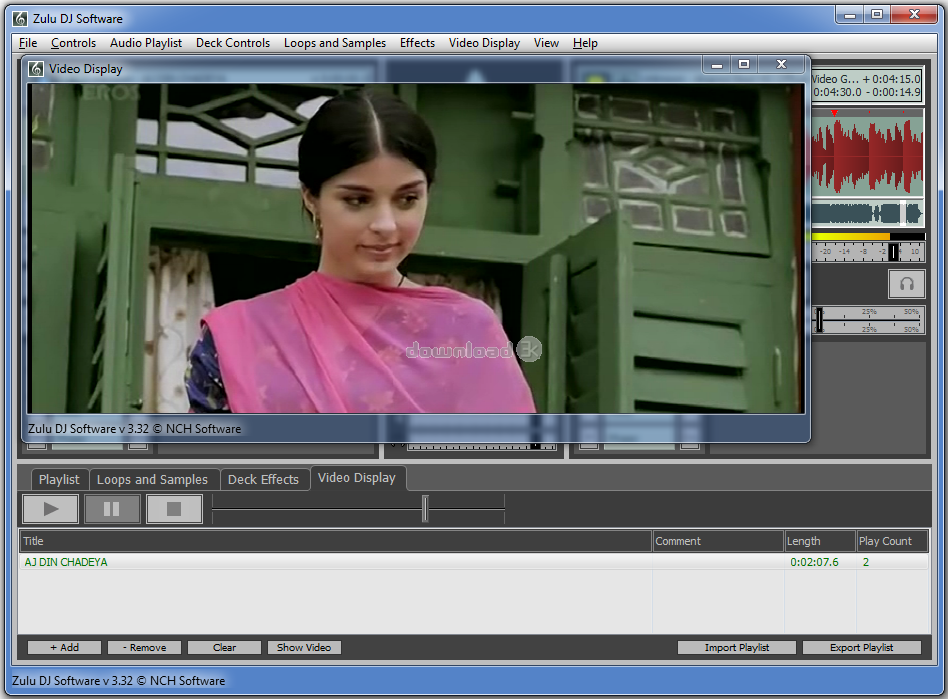Click the + Add button
Viewport: 948px width, 699px height.
point(64,648)
